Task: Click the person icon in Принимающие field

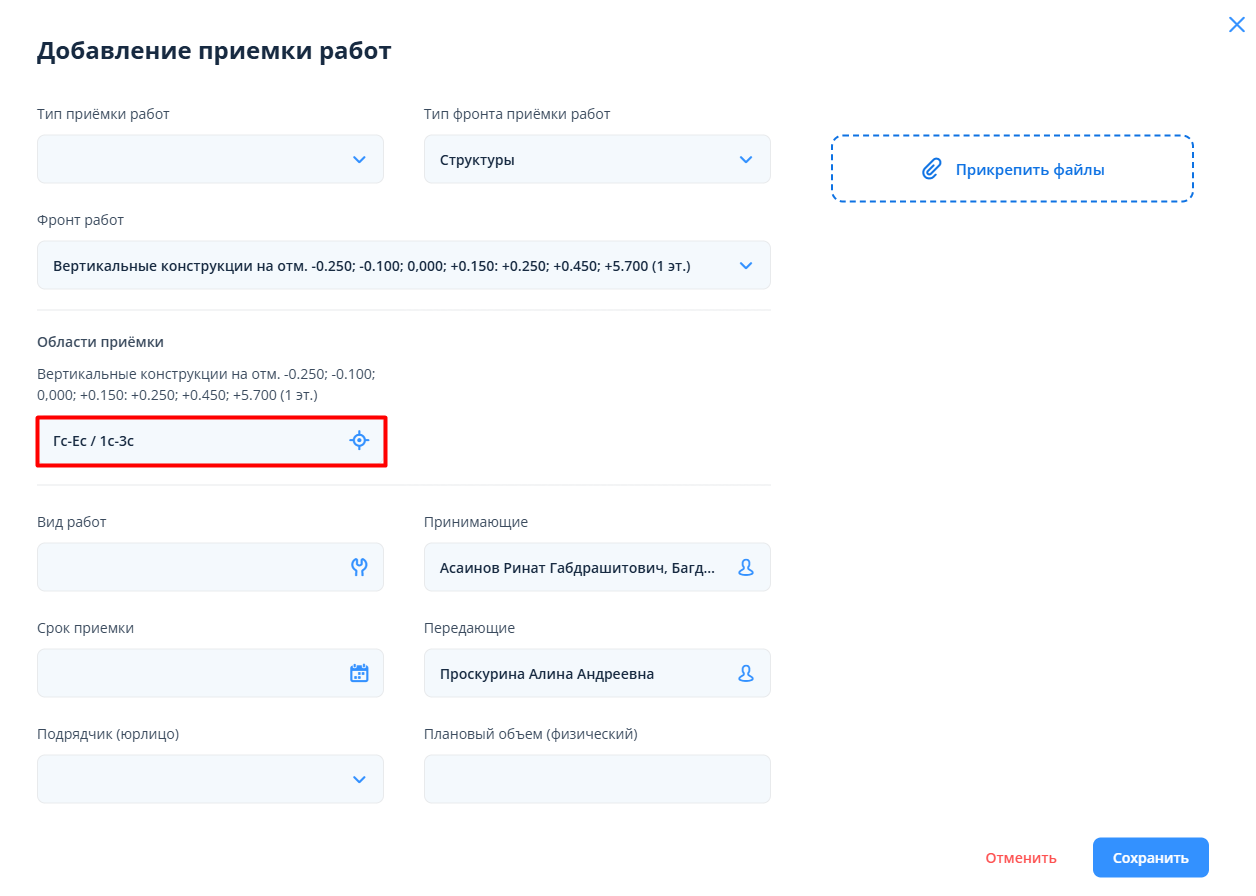Action: [745, 567]
